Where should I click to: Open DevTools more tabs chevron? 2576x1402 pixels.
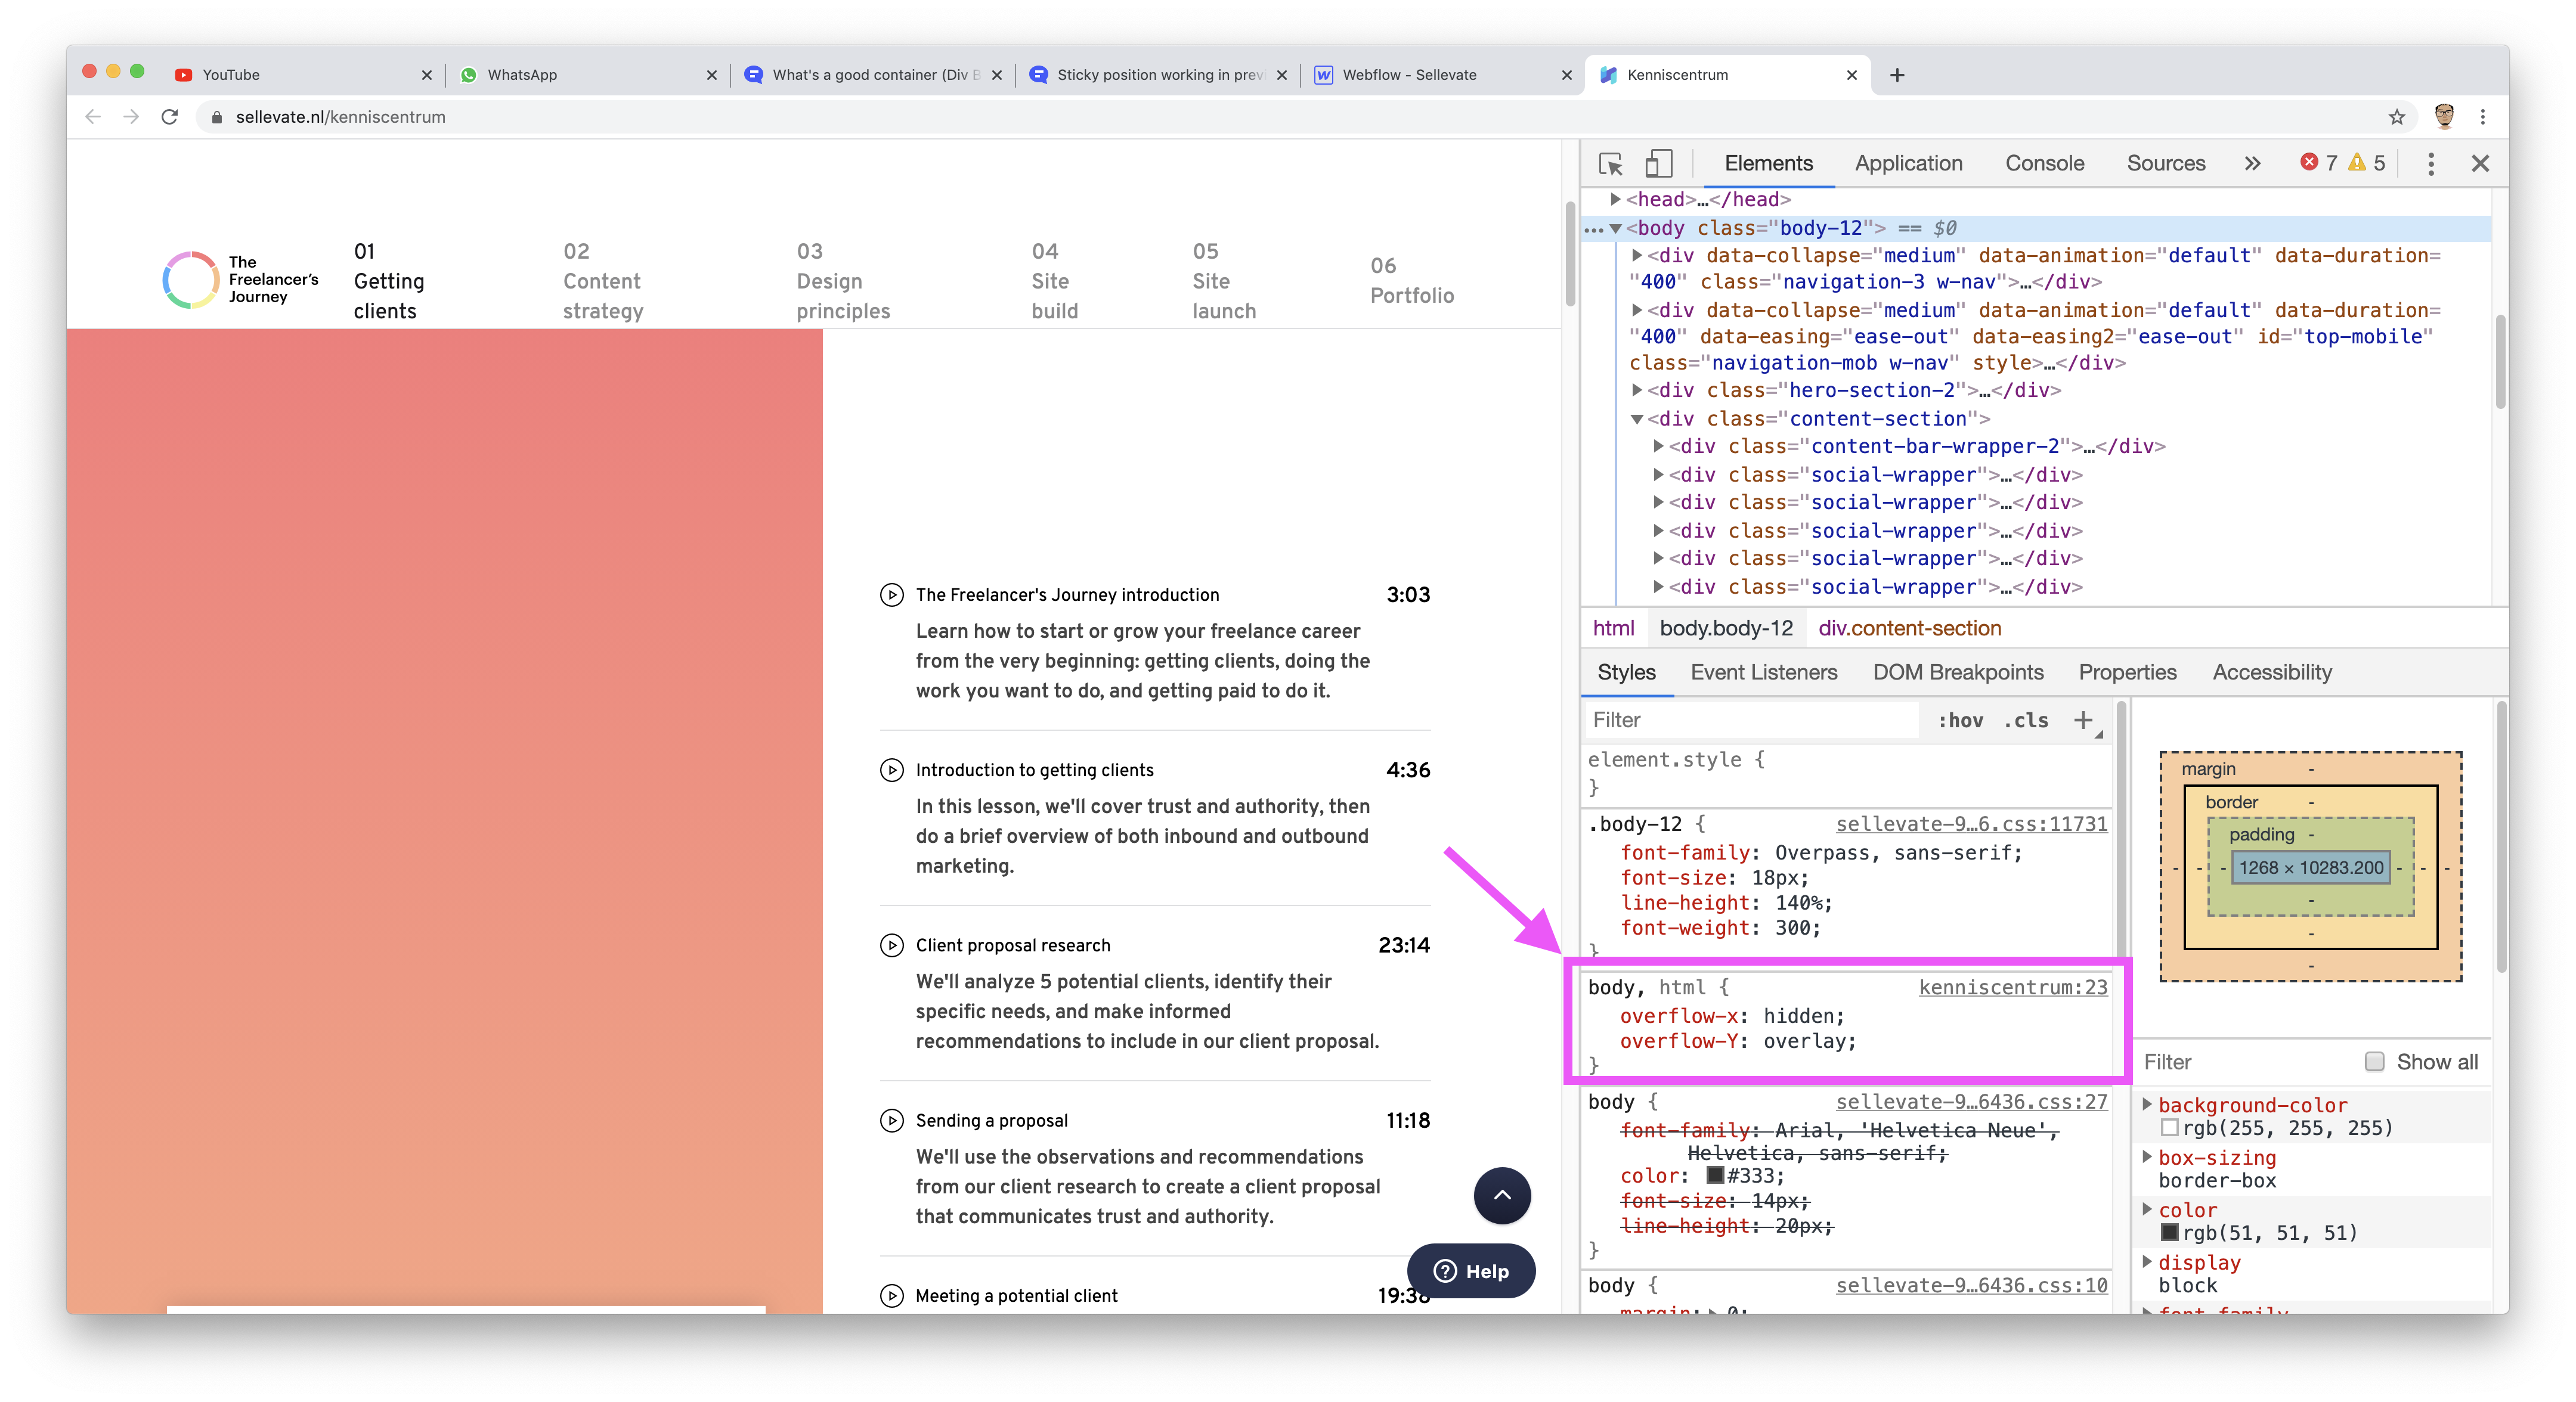[x=2252, y=164]
